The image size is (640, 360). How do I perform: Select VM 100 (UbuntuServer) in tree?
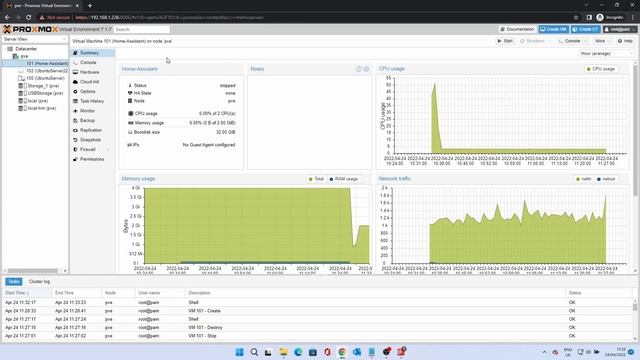point(45,78)
